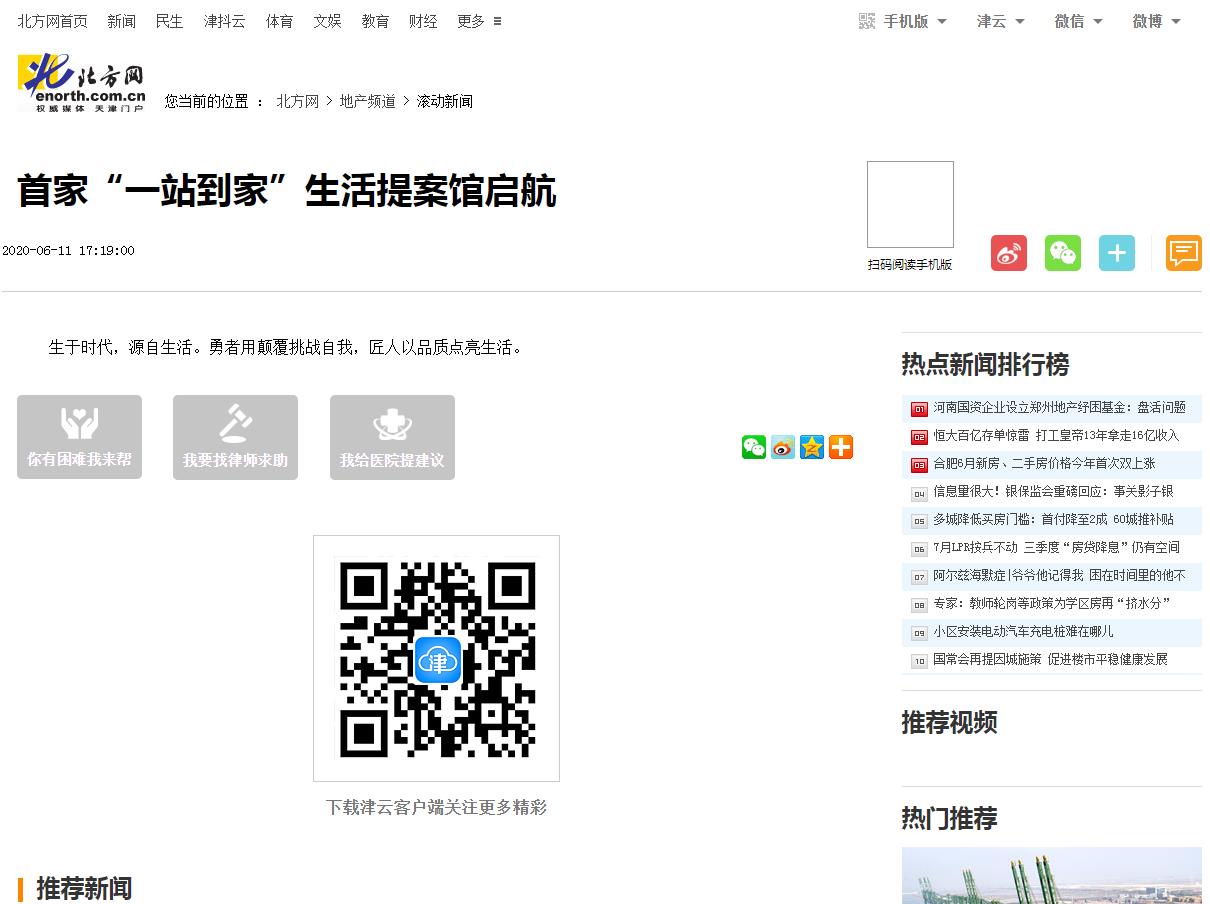The width and height of the screenshot is (1210, 904).
Task: Click the caption 下载津云客户端关注更多精彩
Action: pyautogui.click(x=436, y=807)
